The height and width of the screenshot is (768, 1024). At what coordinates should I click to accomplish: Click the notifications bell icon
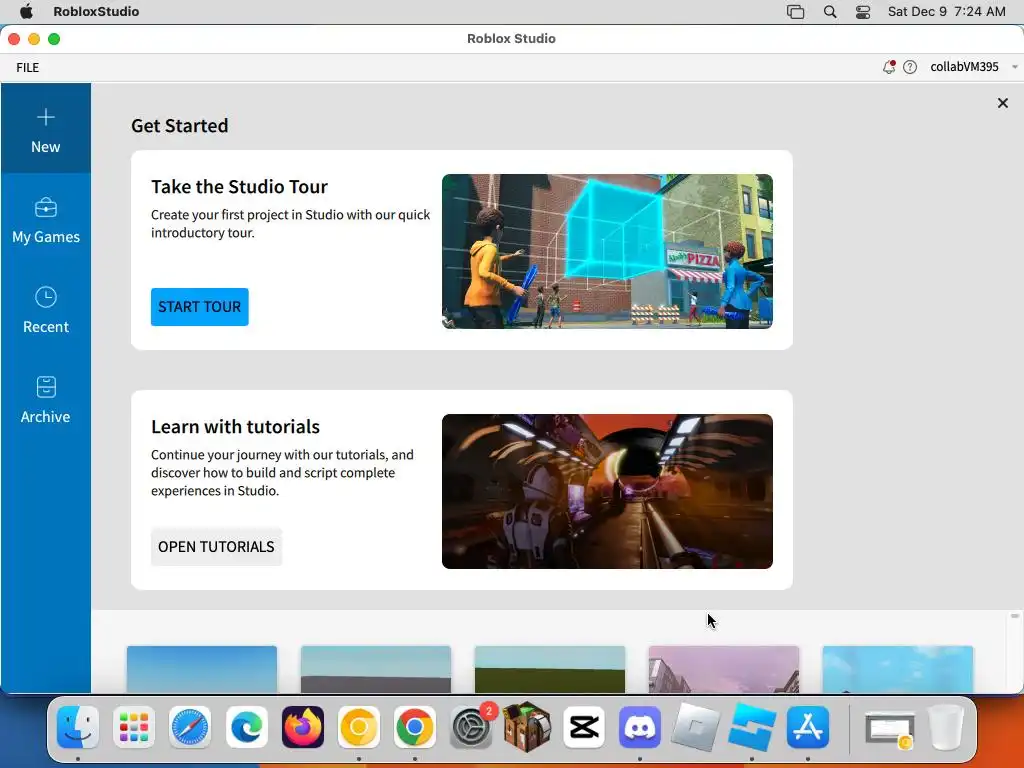888,67
